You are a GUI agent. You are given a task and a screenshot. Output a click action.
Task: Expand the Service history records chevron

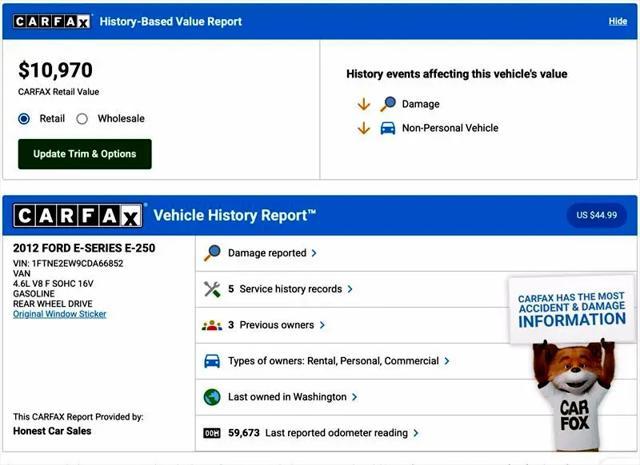(350, 289)
